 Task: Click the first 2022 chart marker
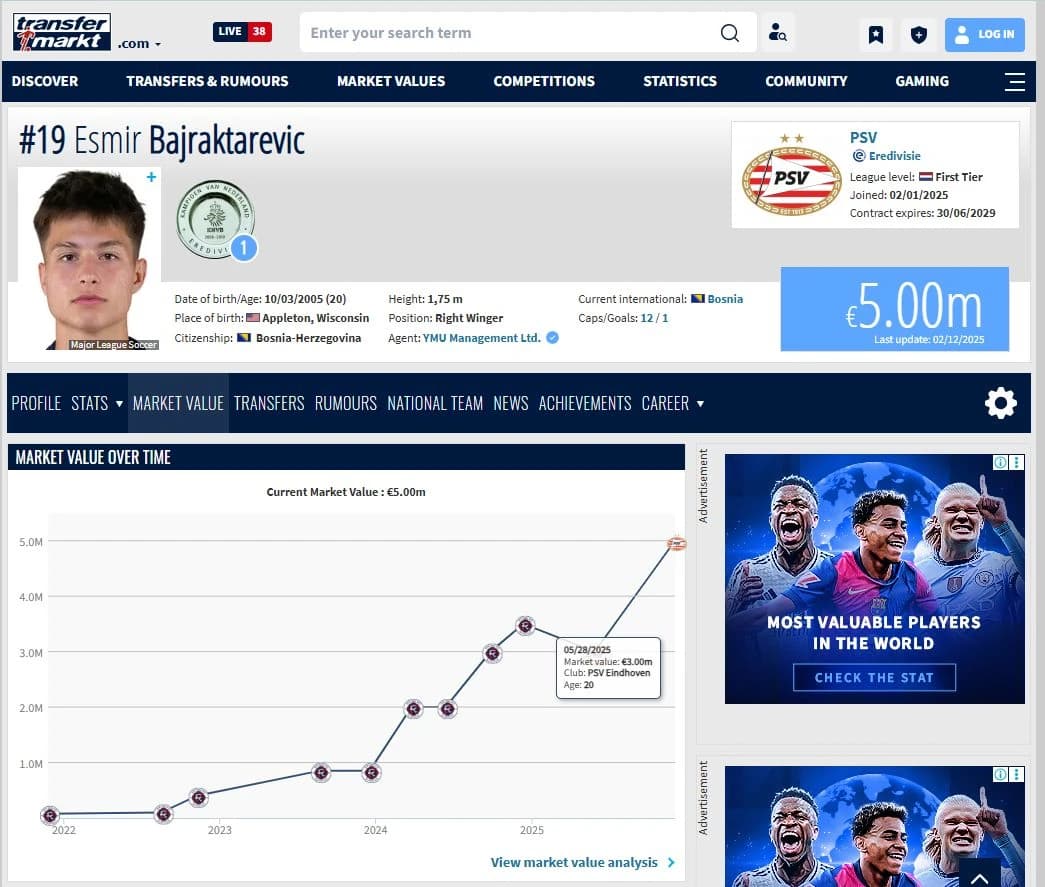pyautogui.click(x=50, y=814)
